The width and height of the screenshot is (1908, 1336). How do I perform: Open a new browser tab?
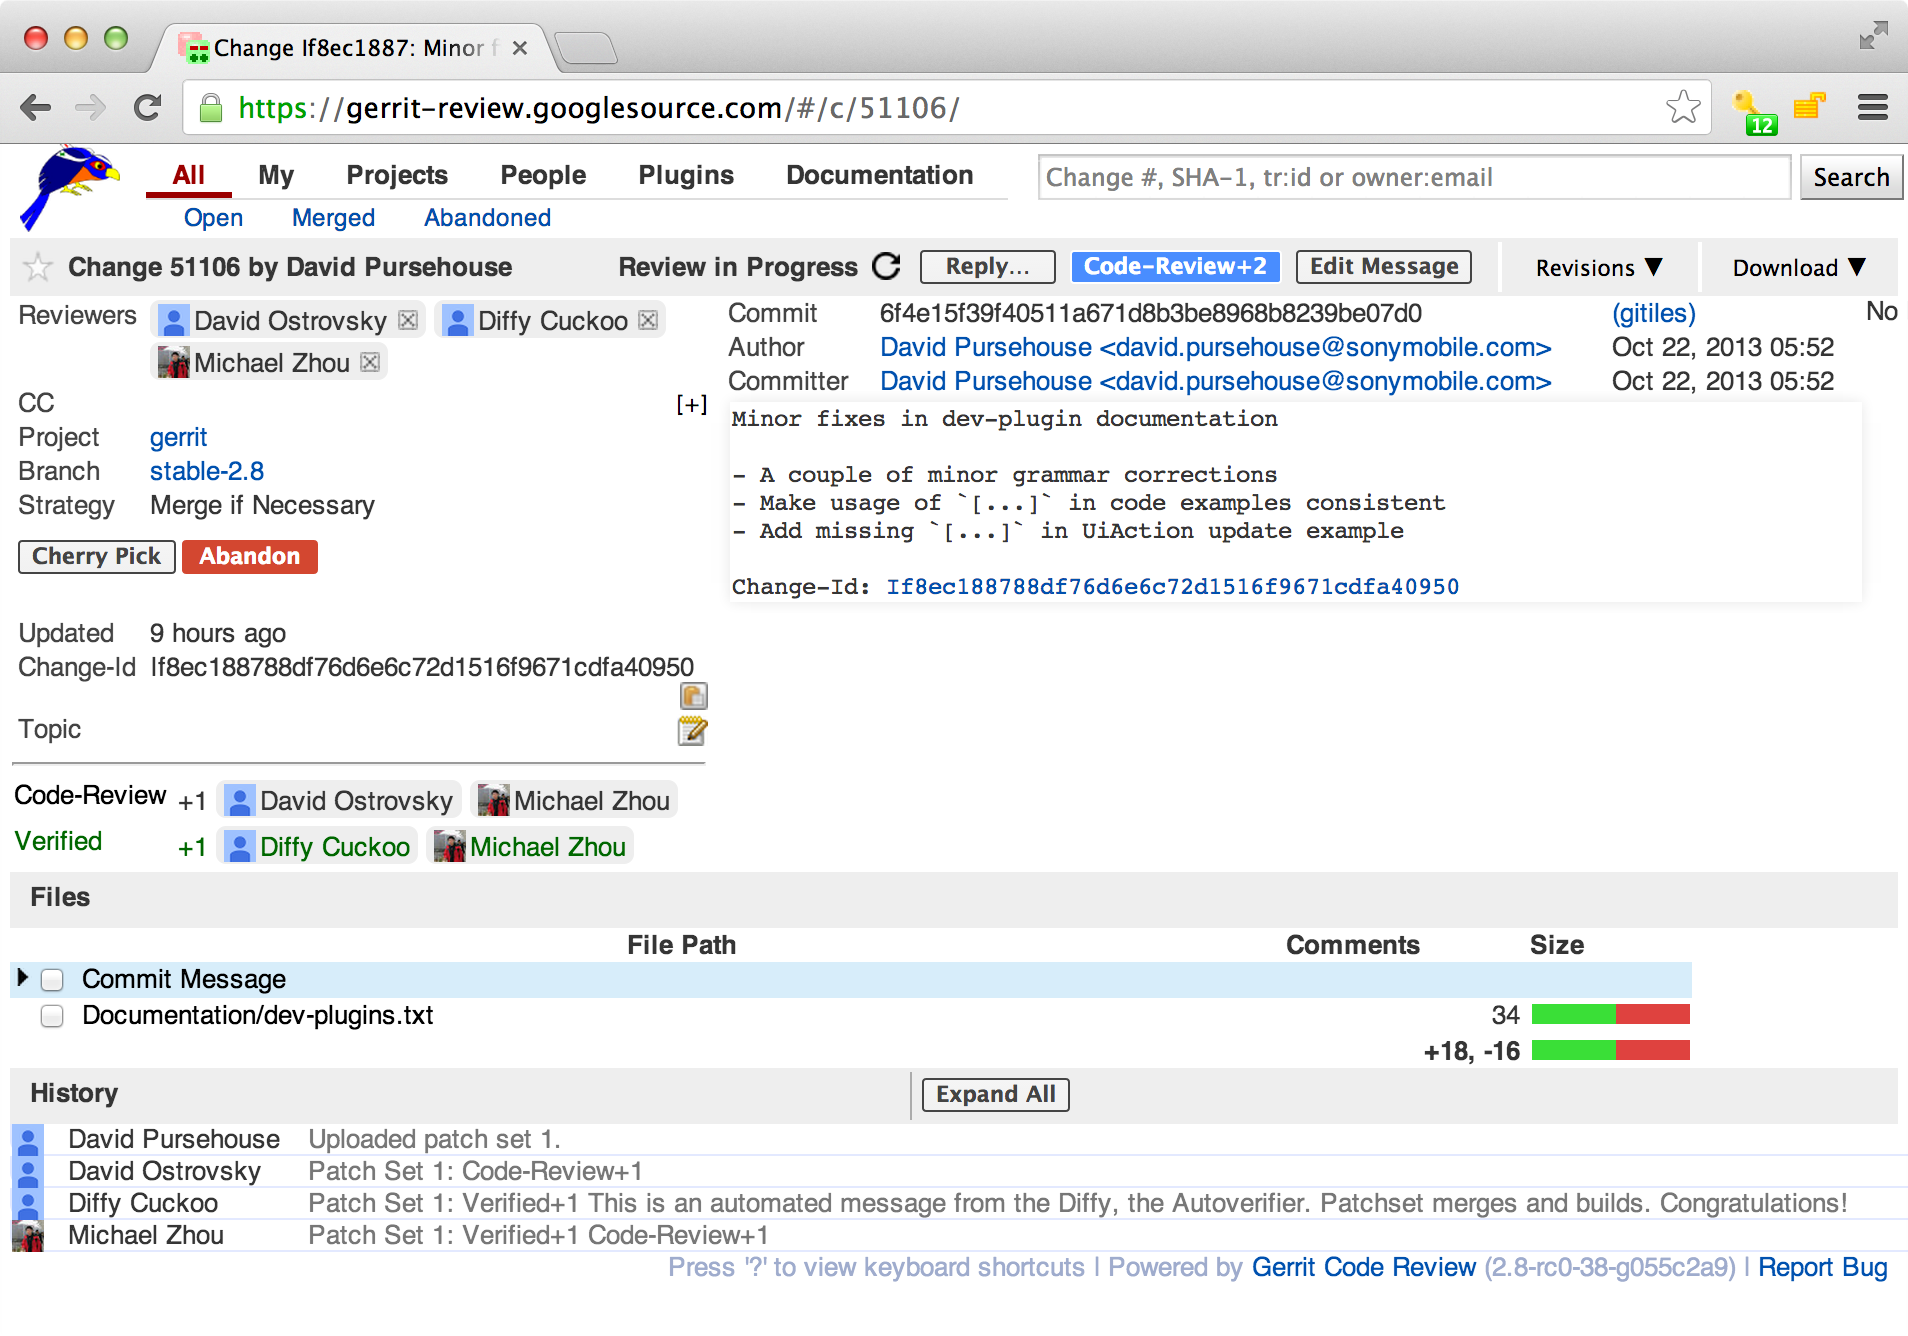pos(586,48)
